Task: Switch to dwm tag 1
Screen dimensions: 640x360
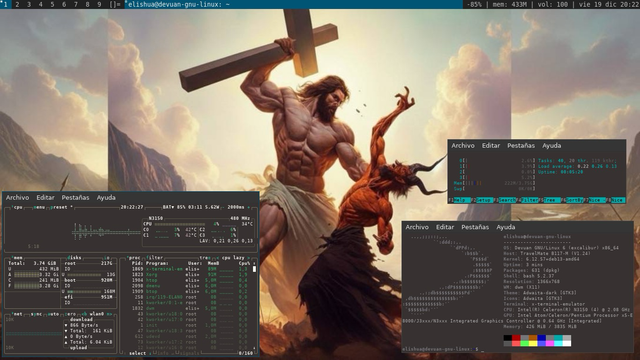Action: [x=5, y=4]
